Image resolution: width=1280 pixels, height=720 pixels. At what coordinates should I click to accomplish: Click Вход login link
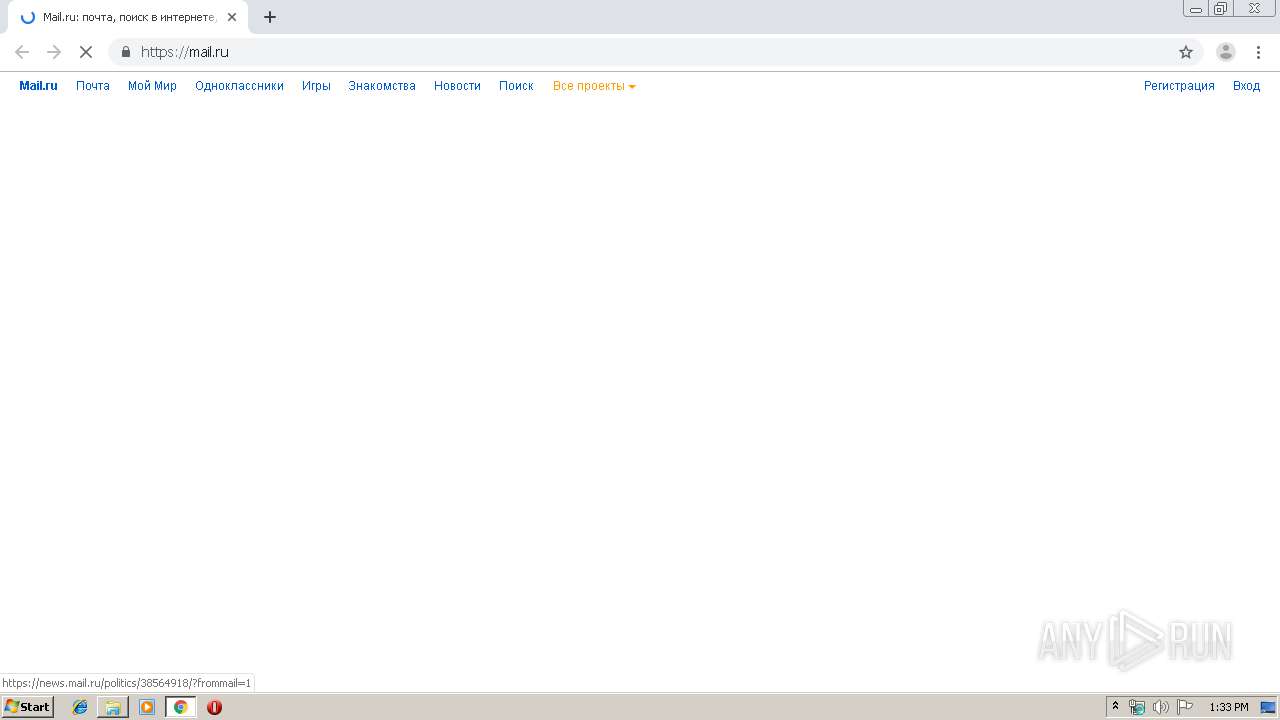[x=1246, y=86]
